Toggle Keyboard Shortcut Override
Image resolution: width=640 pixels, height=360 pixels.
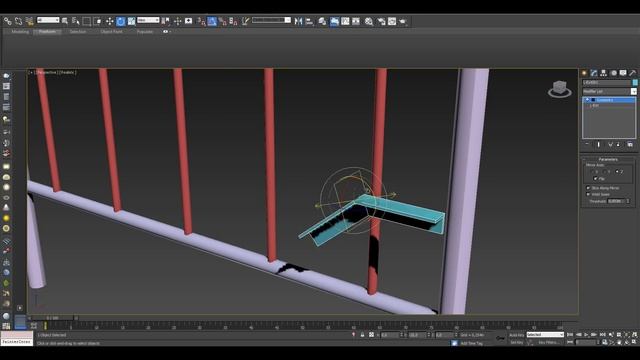(189, 21)
